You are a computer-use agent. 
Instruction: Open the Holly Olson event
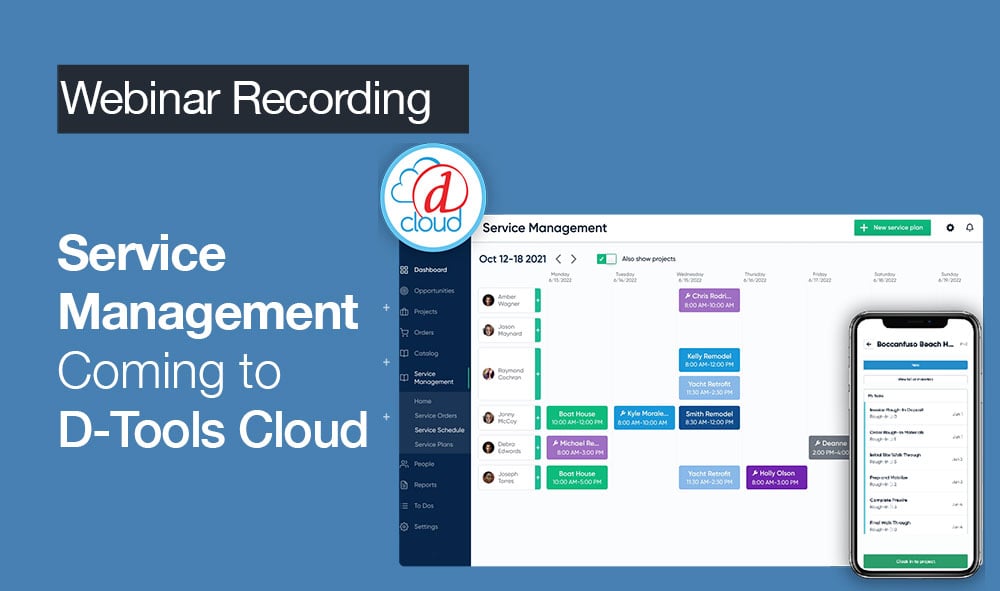click(777, 478)
